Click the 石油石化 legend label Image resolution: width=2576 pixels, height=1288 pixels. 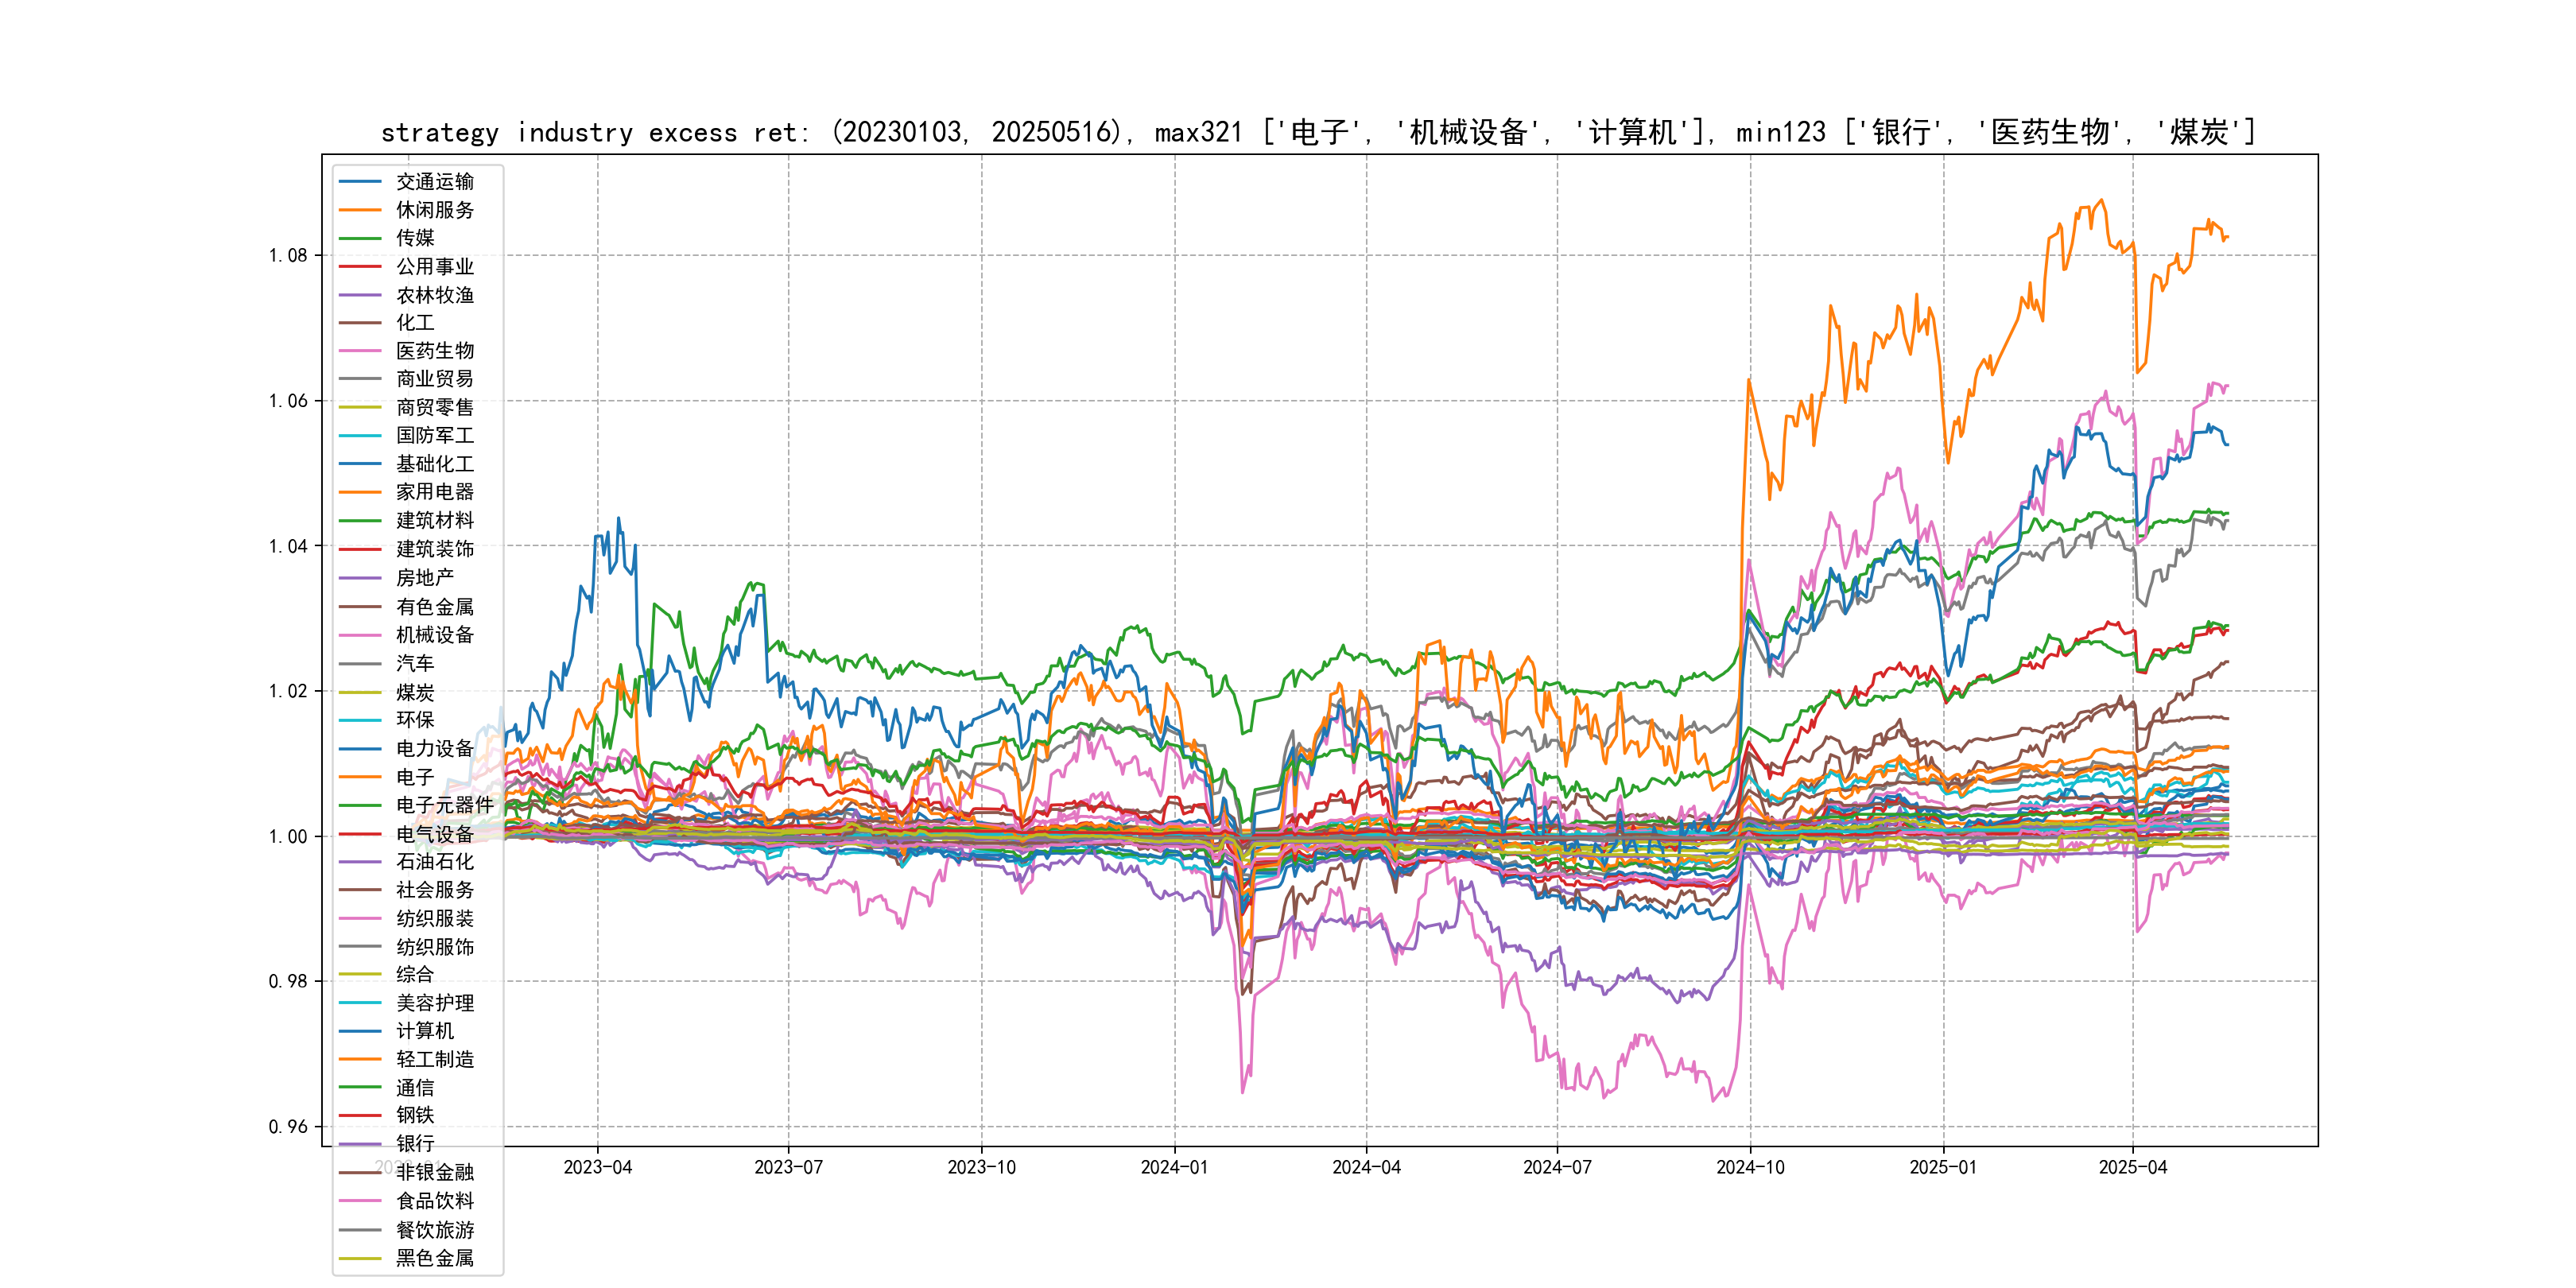pos(434,862)
